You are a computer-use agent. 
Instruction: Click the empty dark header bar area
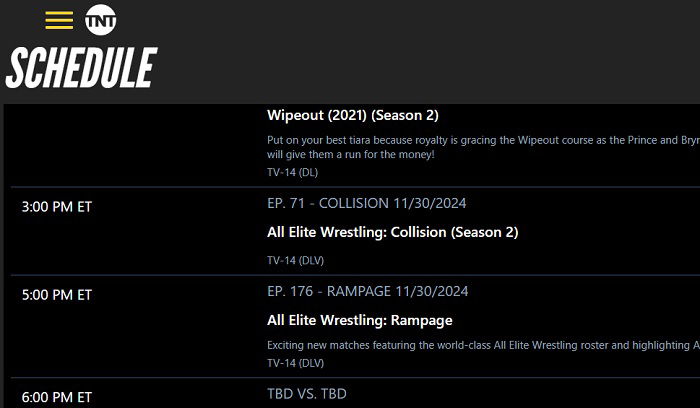point(429,51)
